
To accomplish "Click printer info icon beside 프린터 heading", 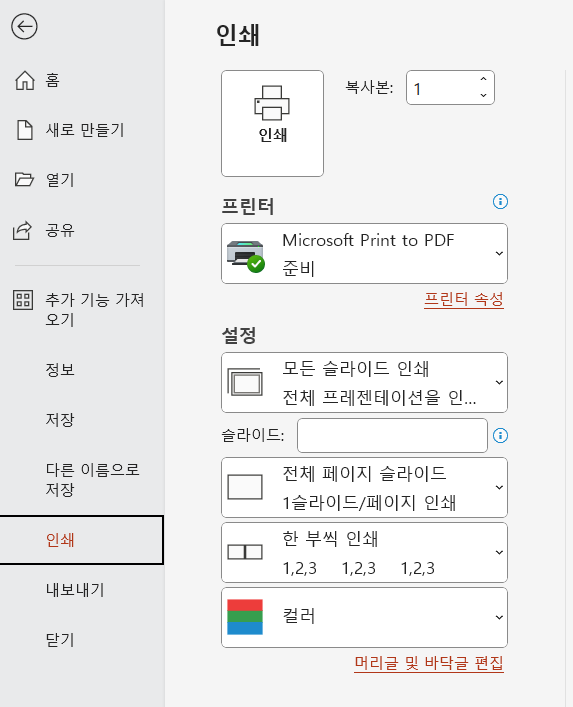I will tap(500, 202).
